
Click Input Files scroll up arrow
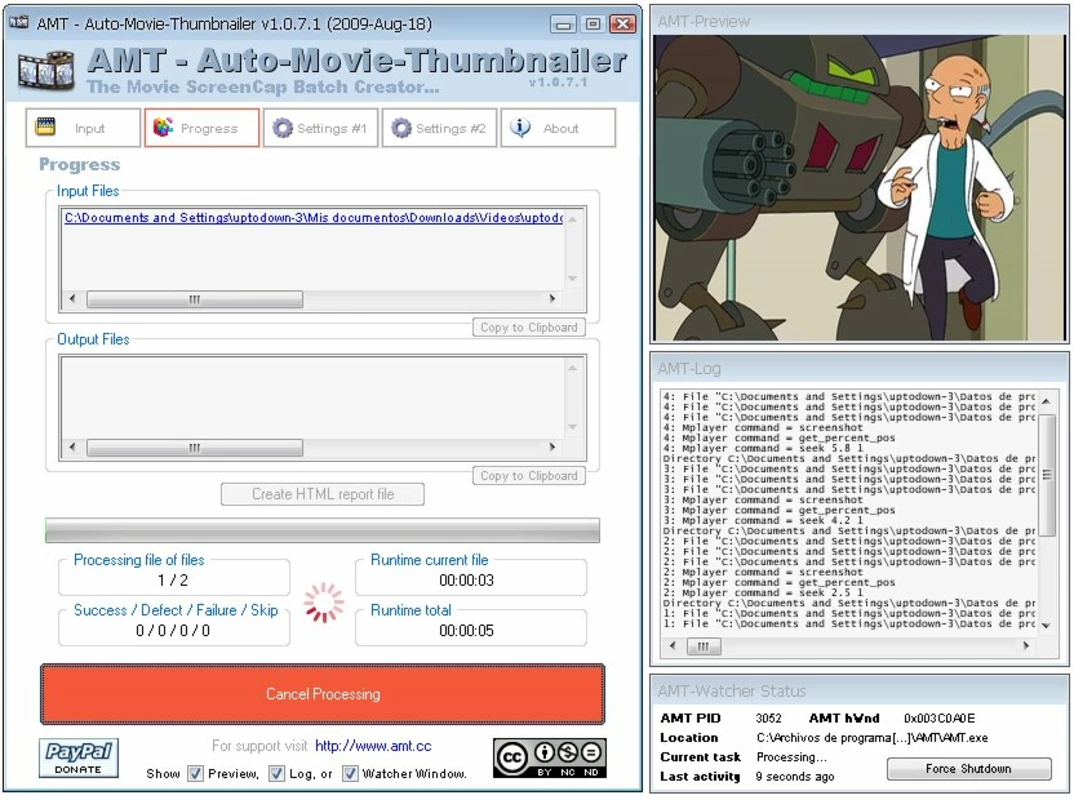573,219
